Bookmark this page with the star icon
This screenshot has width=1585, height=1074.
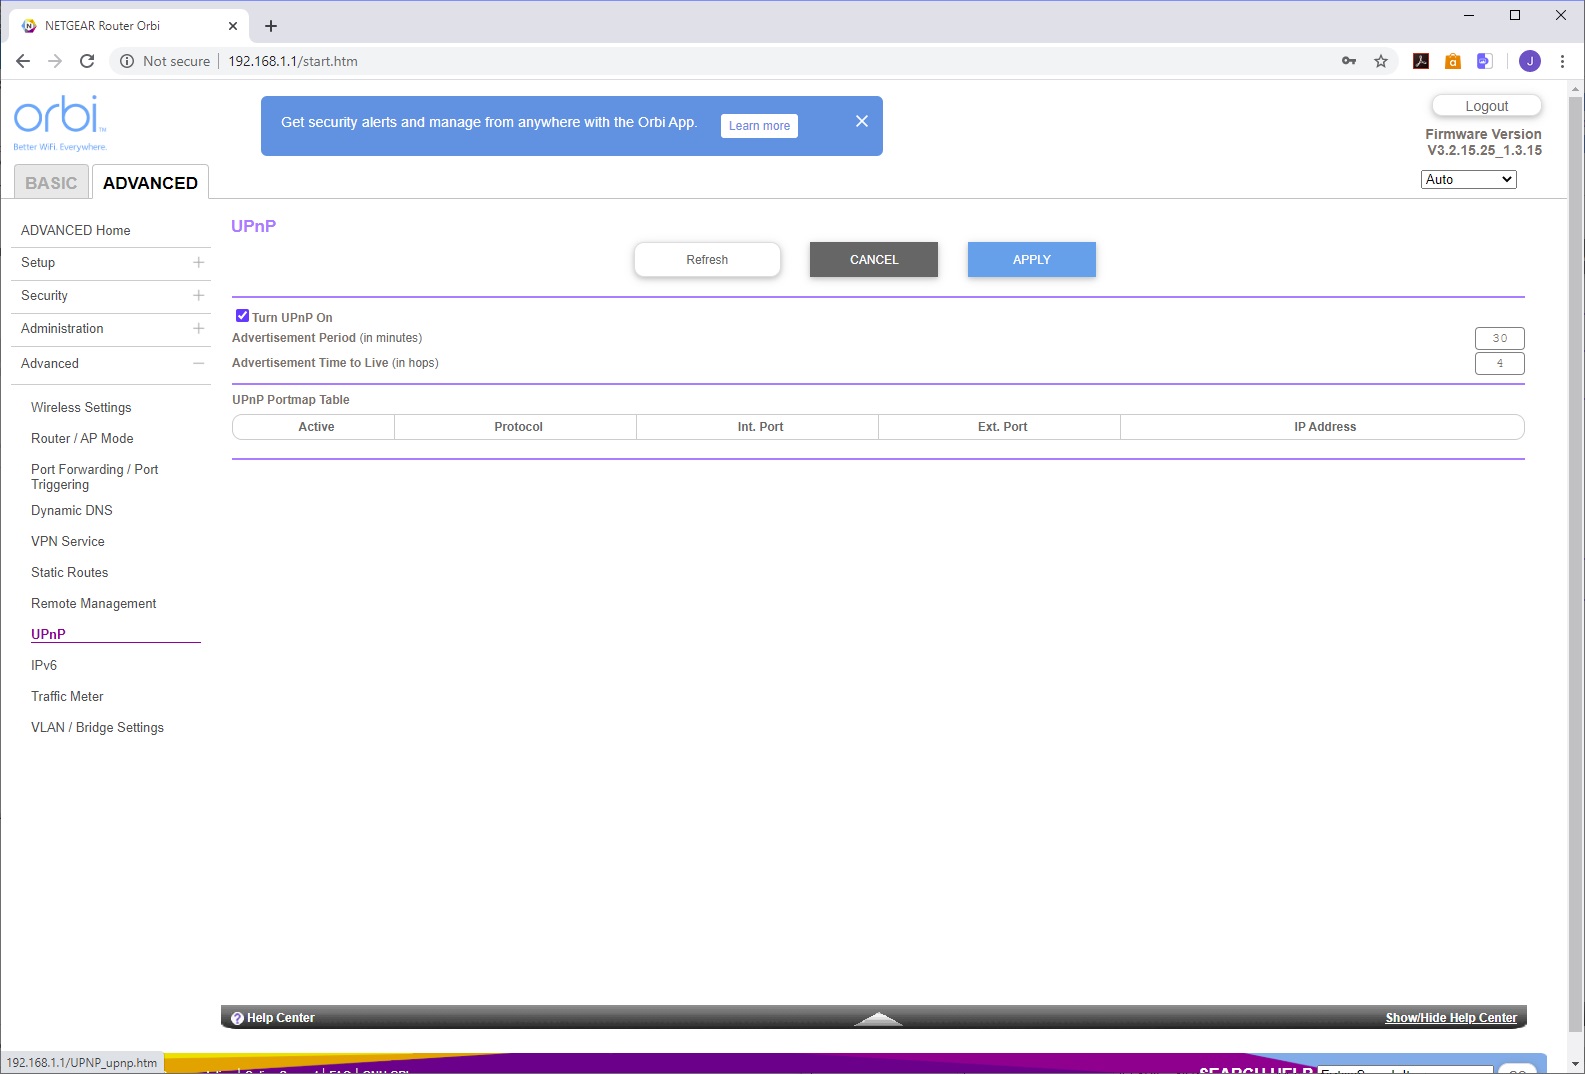1381,61
